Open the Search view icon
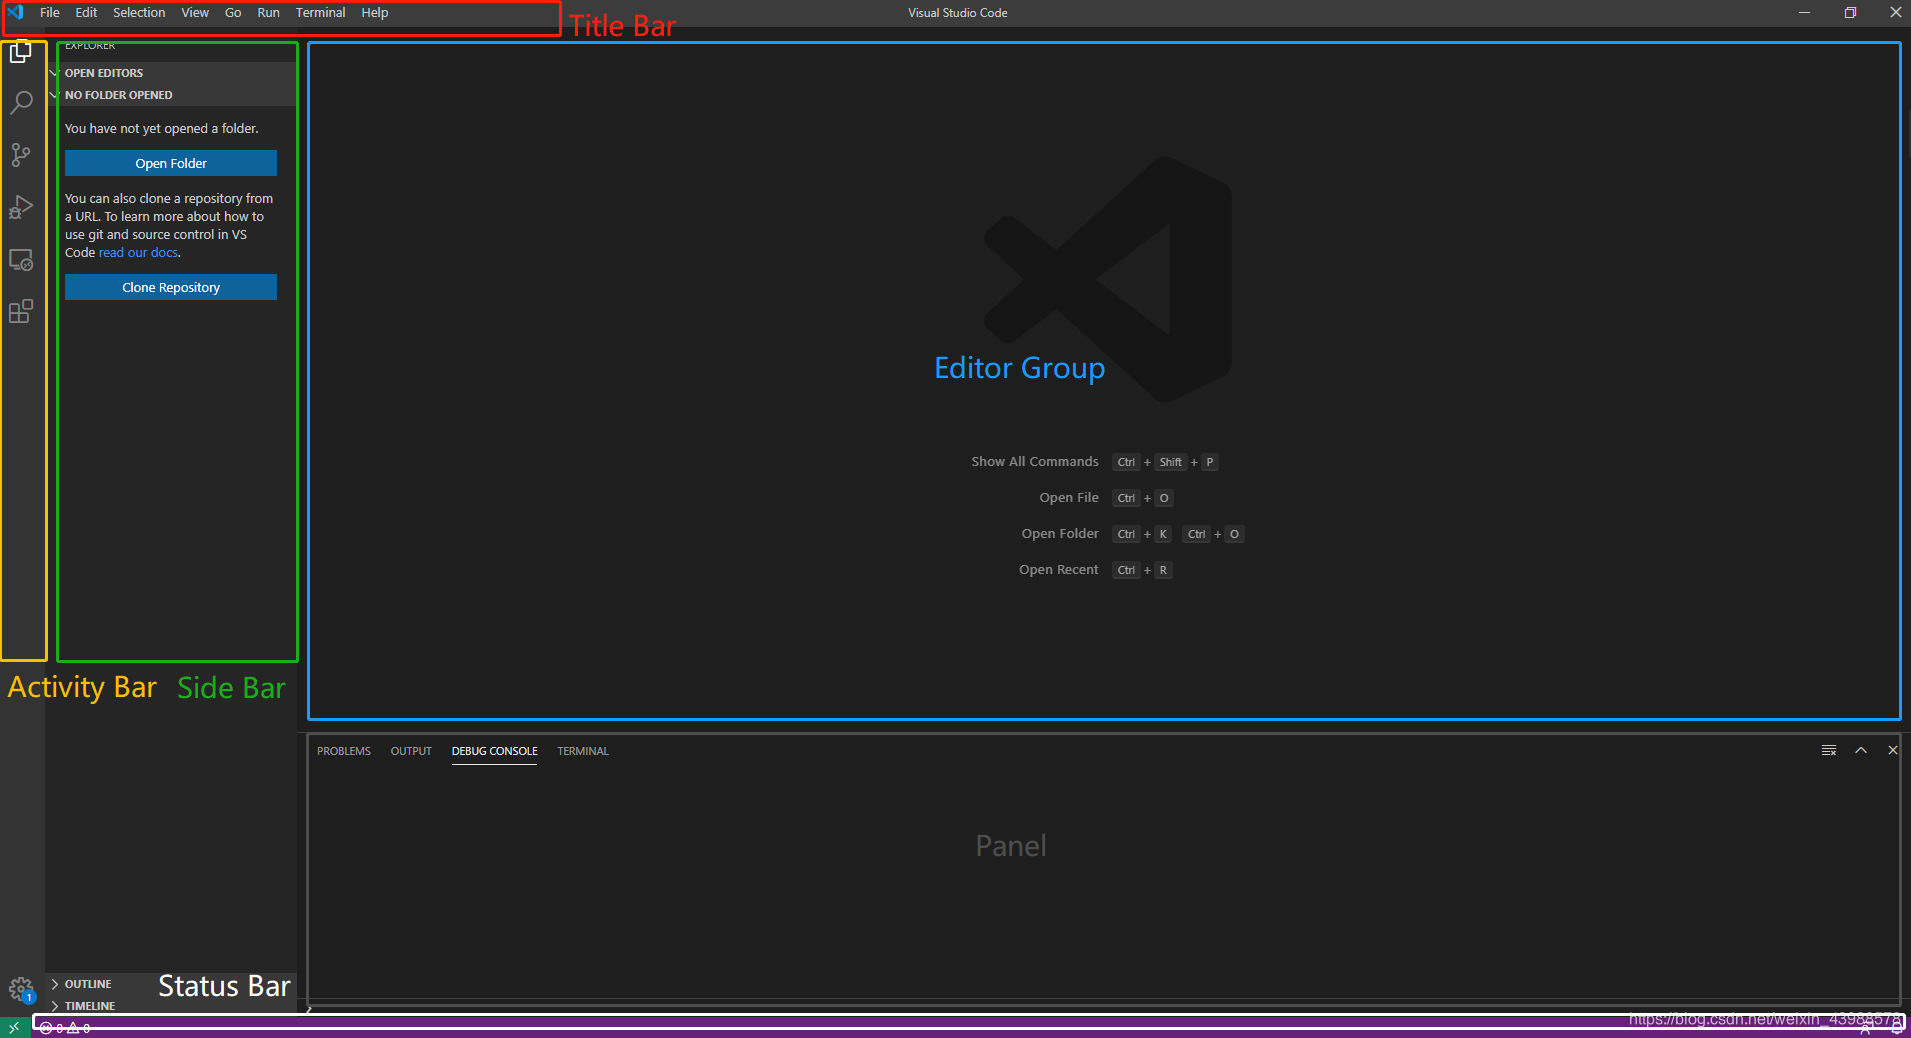 [21, 103]
